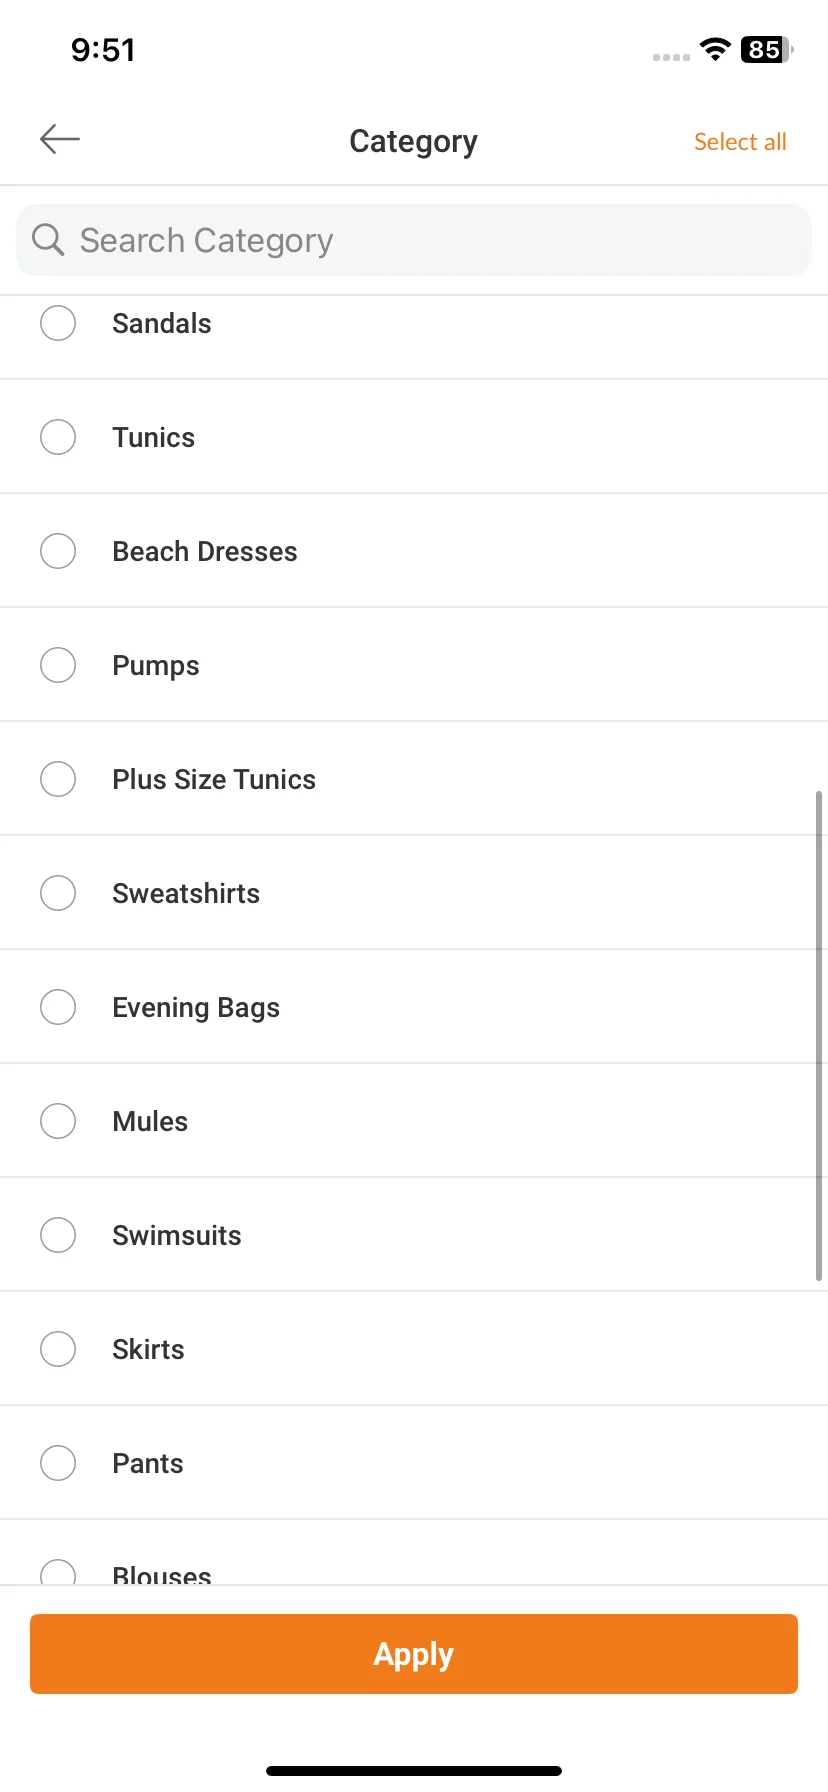
Task: Focus the Search Category input field
Action: pos(414,240)
